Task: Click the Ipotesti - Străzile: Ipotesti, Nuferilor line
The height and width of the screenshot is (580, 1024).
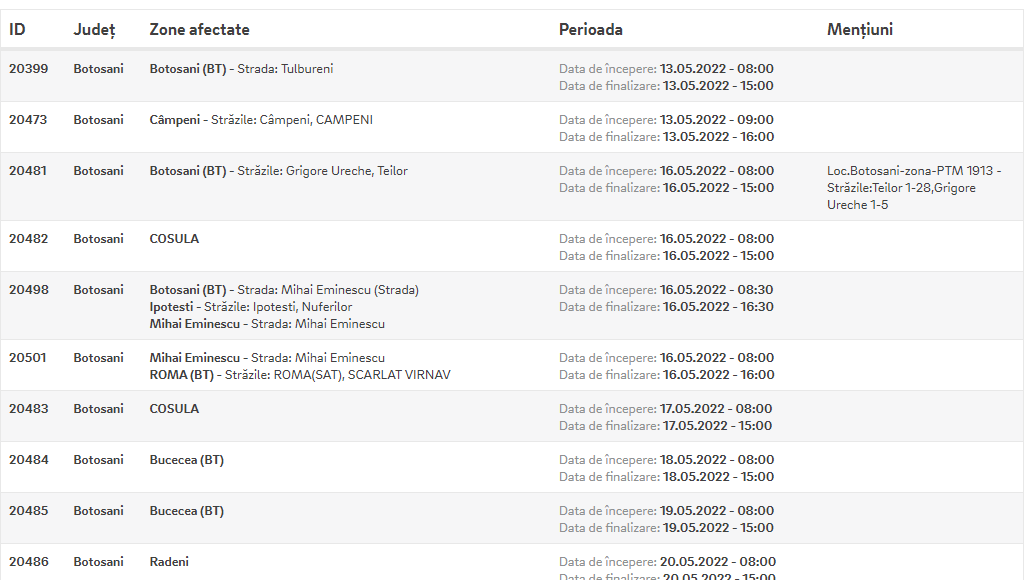Action: (251, 306)
